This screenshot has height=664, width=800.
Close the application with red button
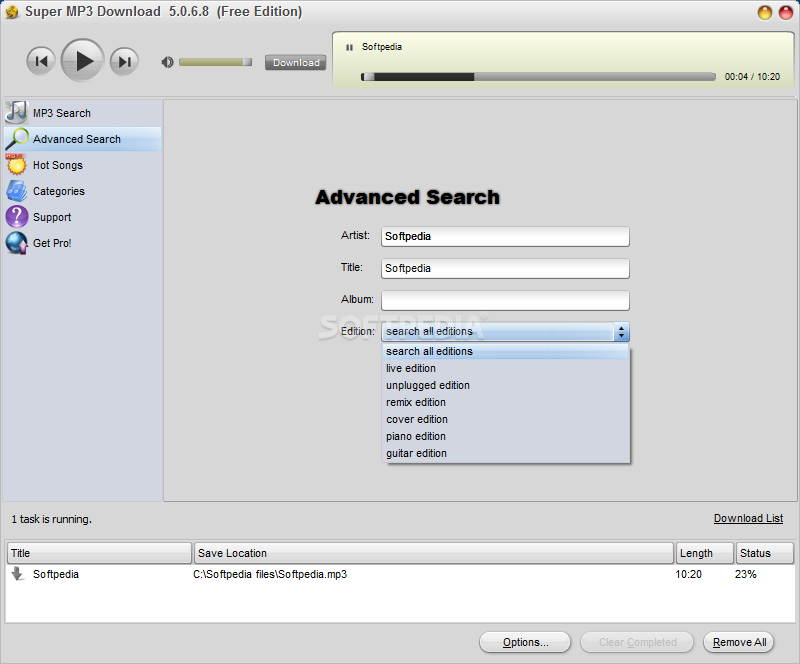pos(786,13)
